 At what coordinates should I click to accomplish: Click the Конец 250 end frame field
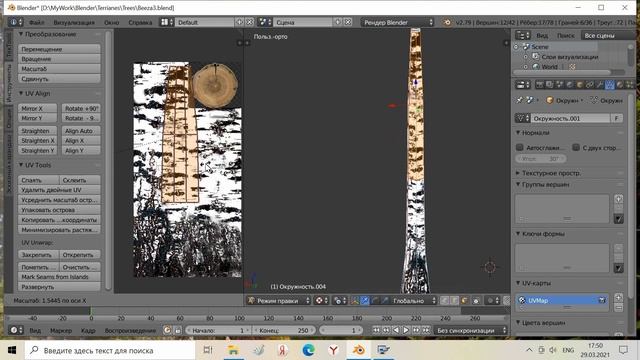click(x=283, y=330)
